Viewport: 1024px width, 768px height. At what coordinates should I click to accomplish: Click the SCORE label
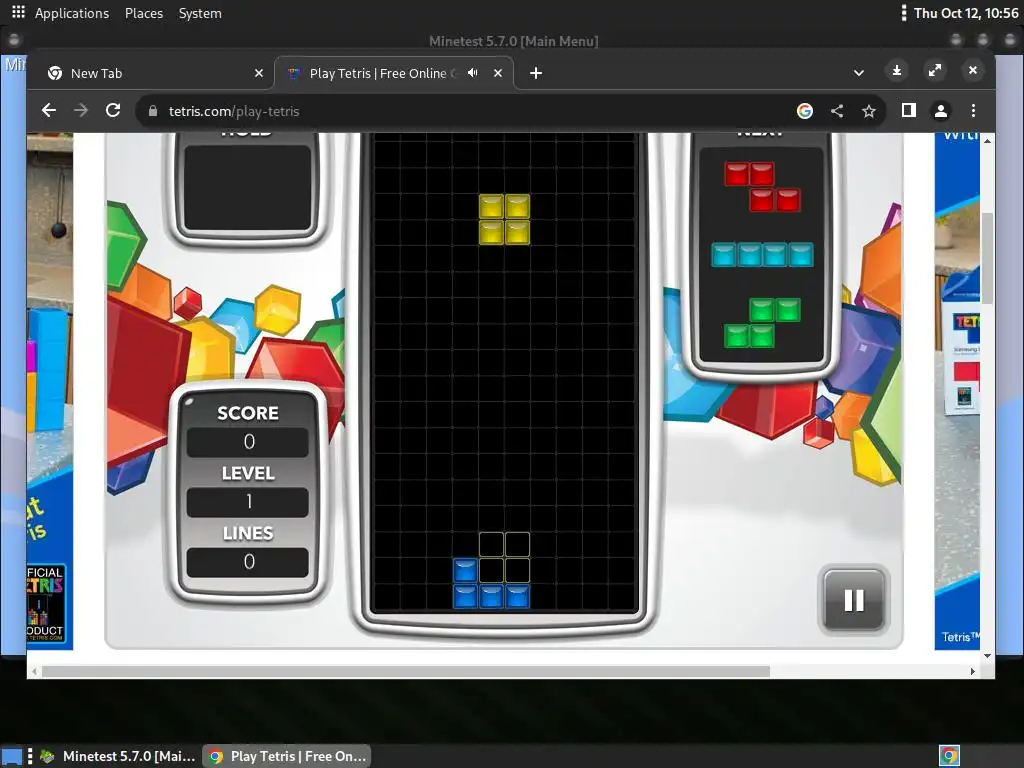(x=248, y=413)
